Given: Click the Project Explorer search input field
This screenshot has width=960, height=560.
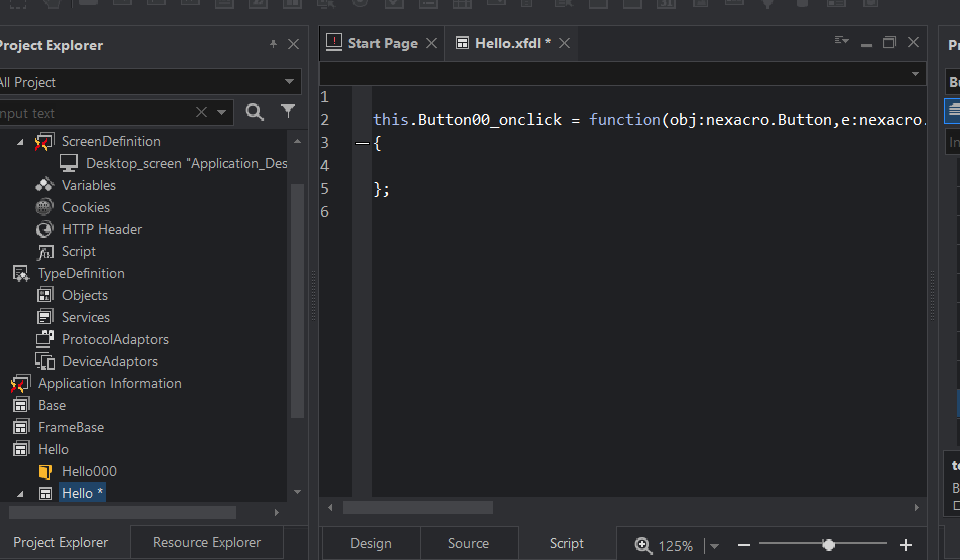Looking at the screenshot, I should pos(97,113).
